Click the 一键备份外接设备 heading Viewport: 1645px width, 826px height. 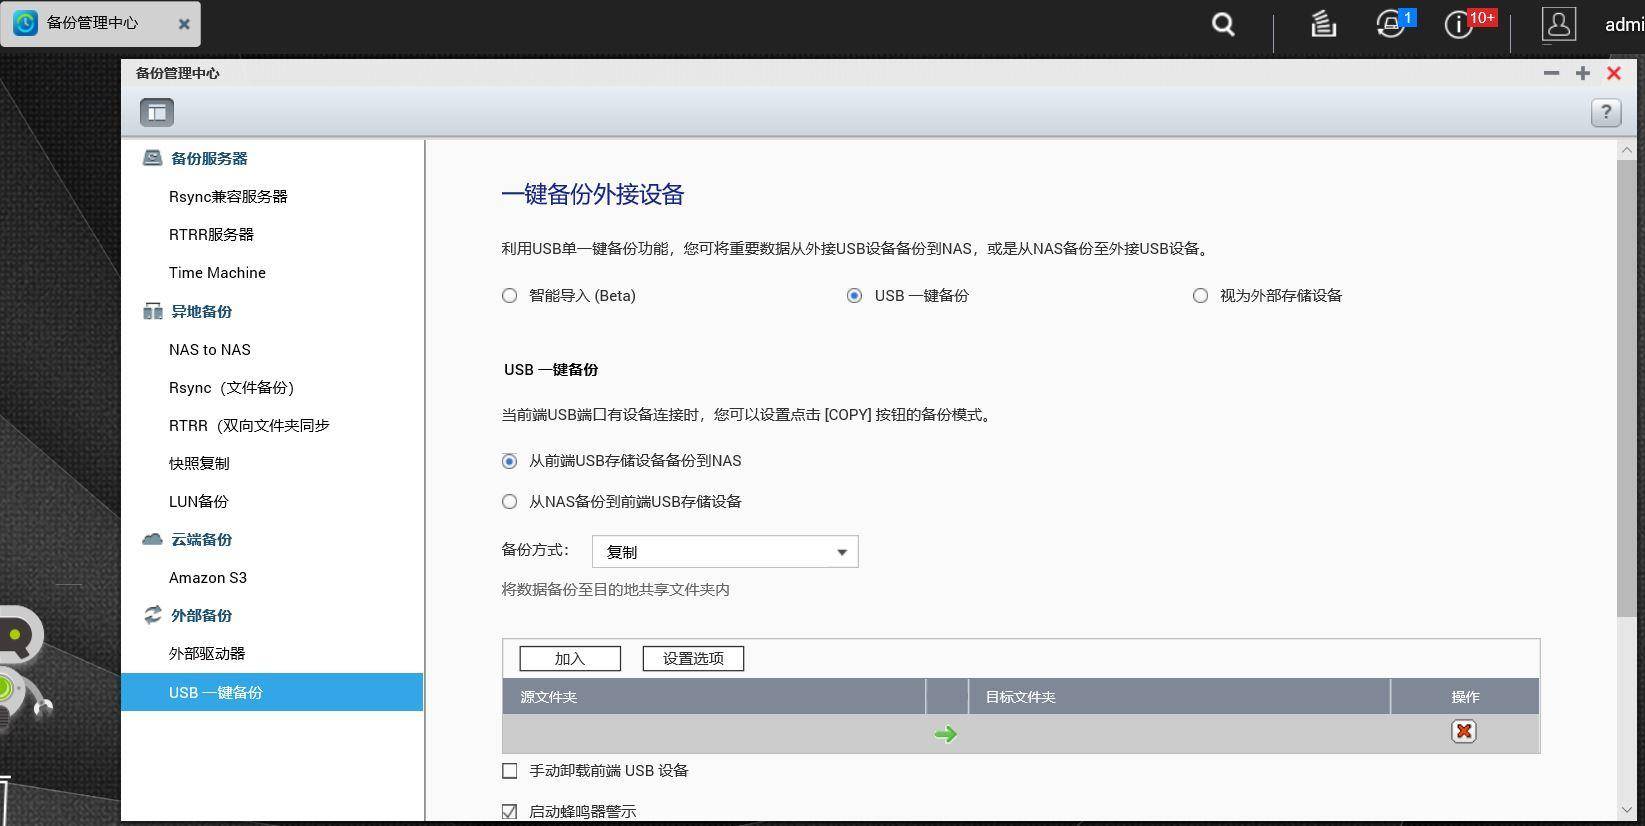pyautogui.click(x=593, y=194)
